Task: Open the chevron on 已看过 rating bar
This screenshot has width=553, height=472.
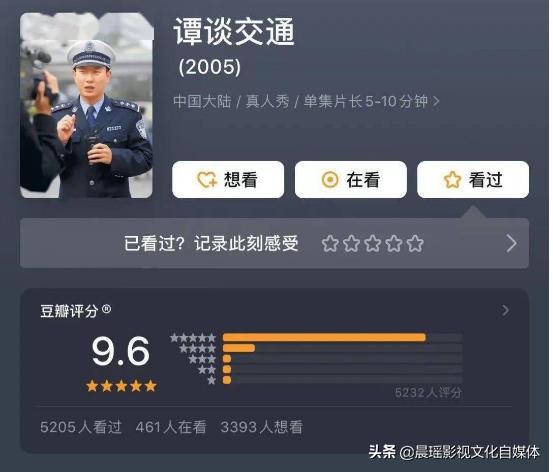Action: [x=511, y=243]
